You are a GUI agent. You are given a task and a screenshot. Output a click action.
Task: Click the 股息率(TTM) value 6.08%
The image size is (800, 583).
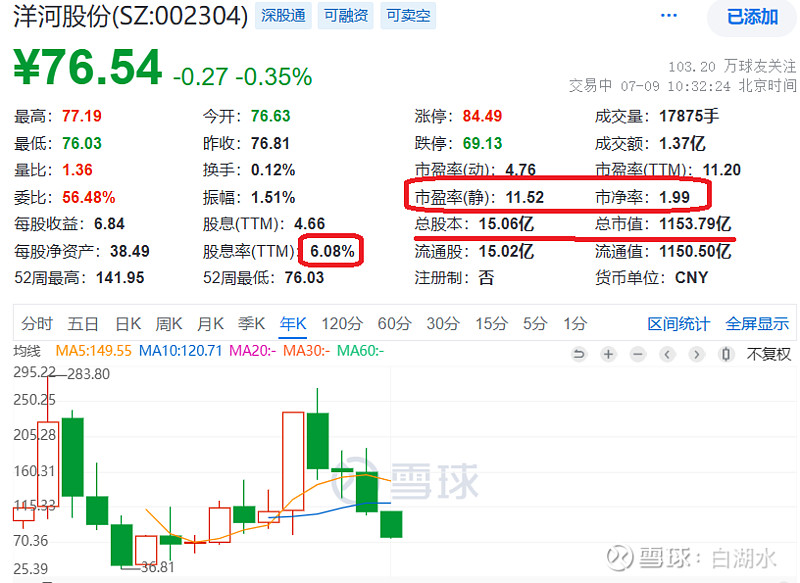(x=332, y=251)
